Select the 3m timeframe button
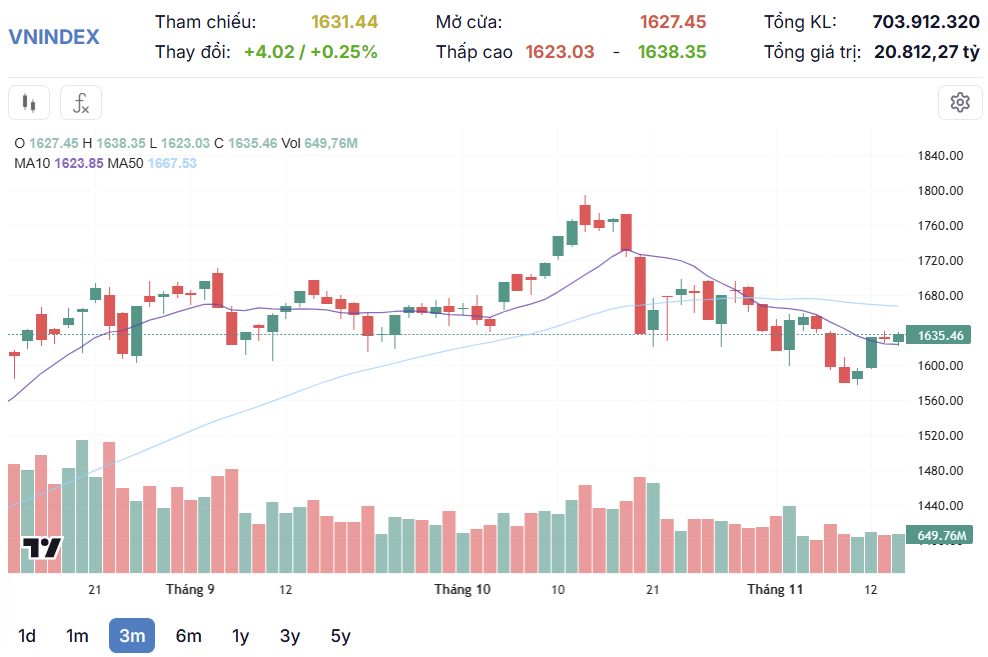Screen dimensions: 988x657 coord(132,636)
